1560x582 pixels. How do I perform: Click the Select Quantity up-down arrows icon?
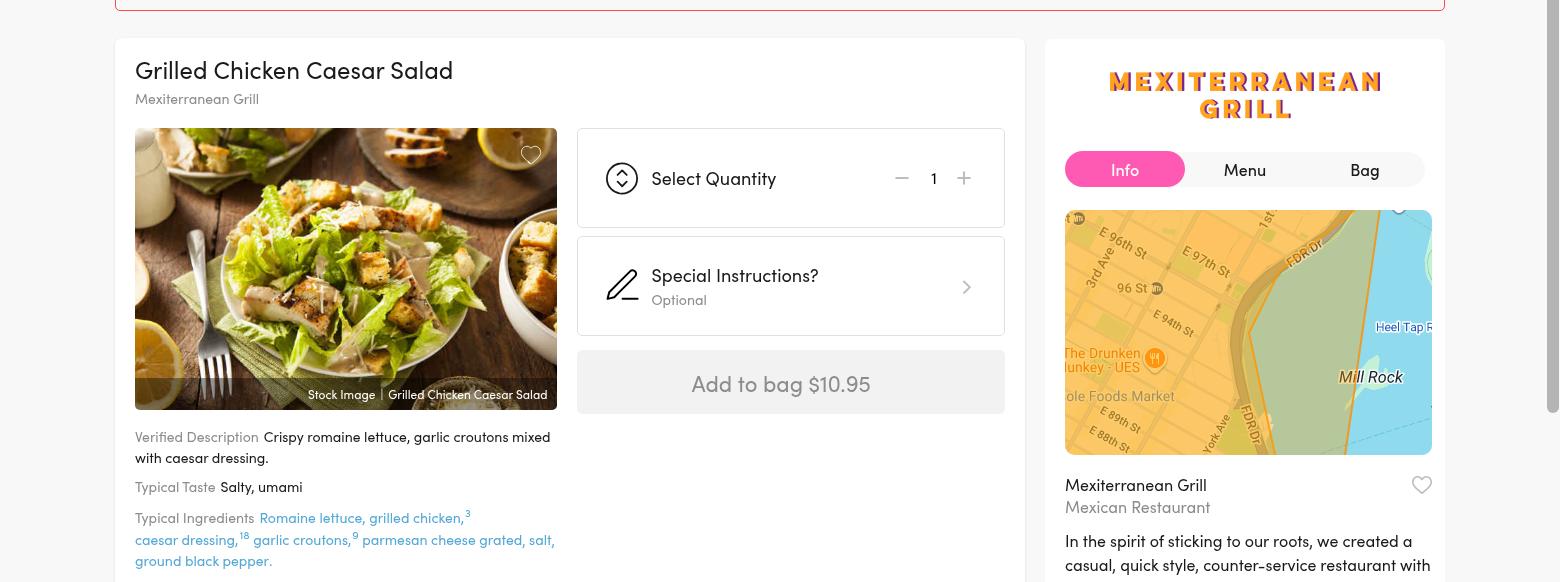(621, 179)
